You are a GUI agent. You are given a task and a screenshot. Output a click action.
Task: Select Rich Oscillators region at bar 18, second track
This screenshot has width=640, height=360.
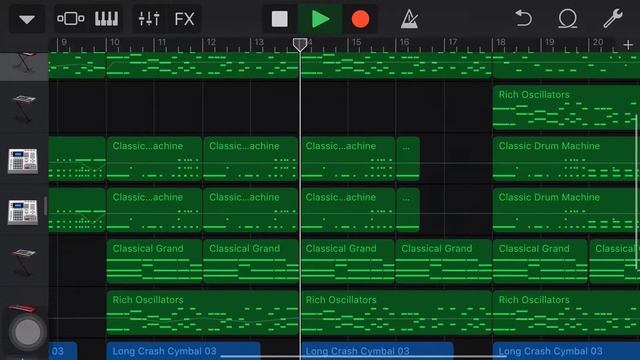coord(566,107)
